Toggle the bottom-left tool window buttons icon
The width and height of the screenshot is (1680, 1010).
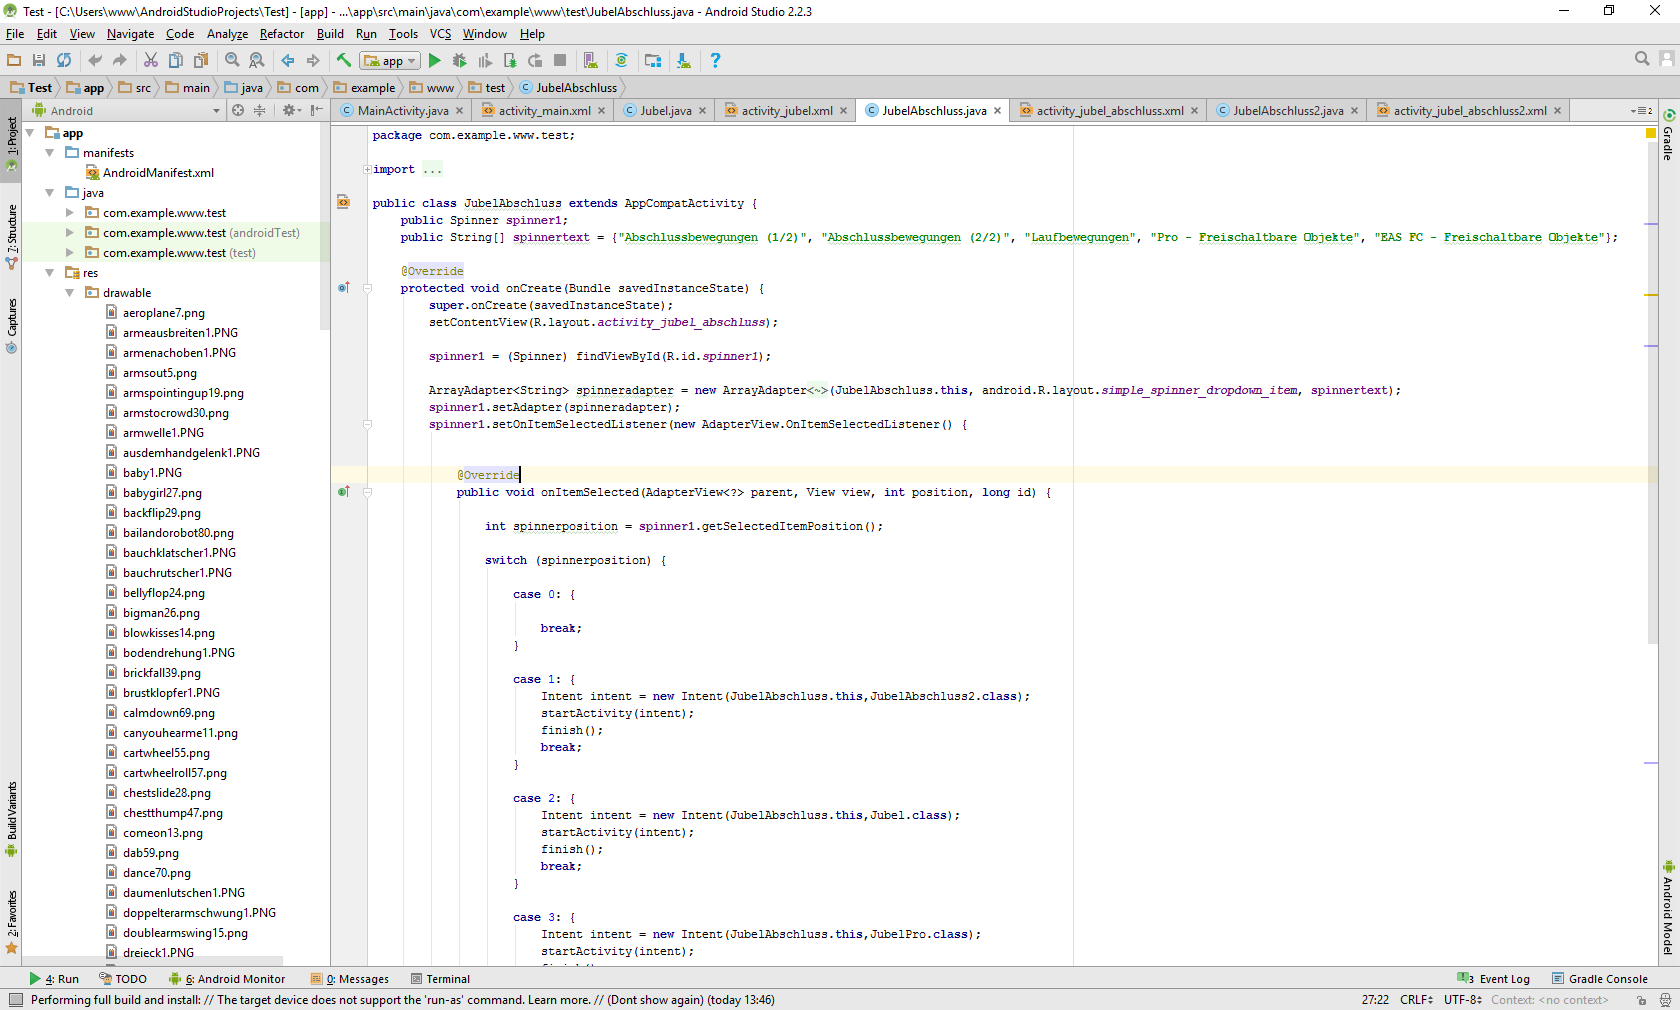click(15, 1000)
